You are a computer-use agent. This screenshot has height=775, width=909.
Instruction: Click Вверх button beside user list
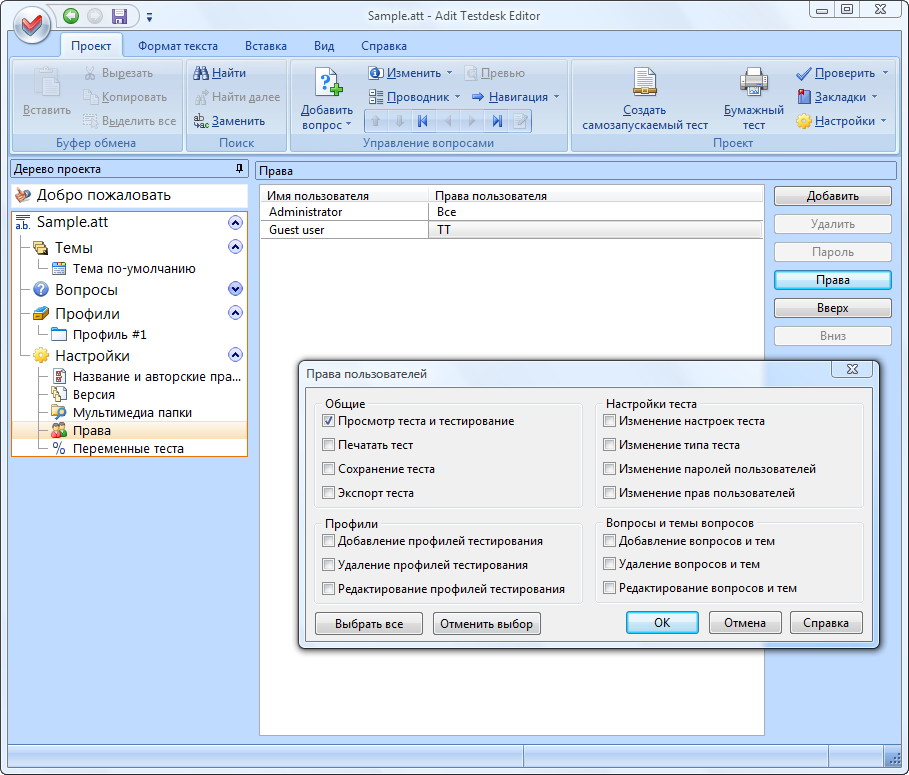tap(832, 308)
